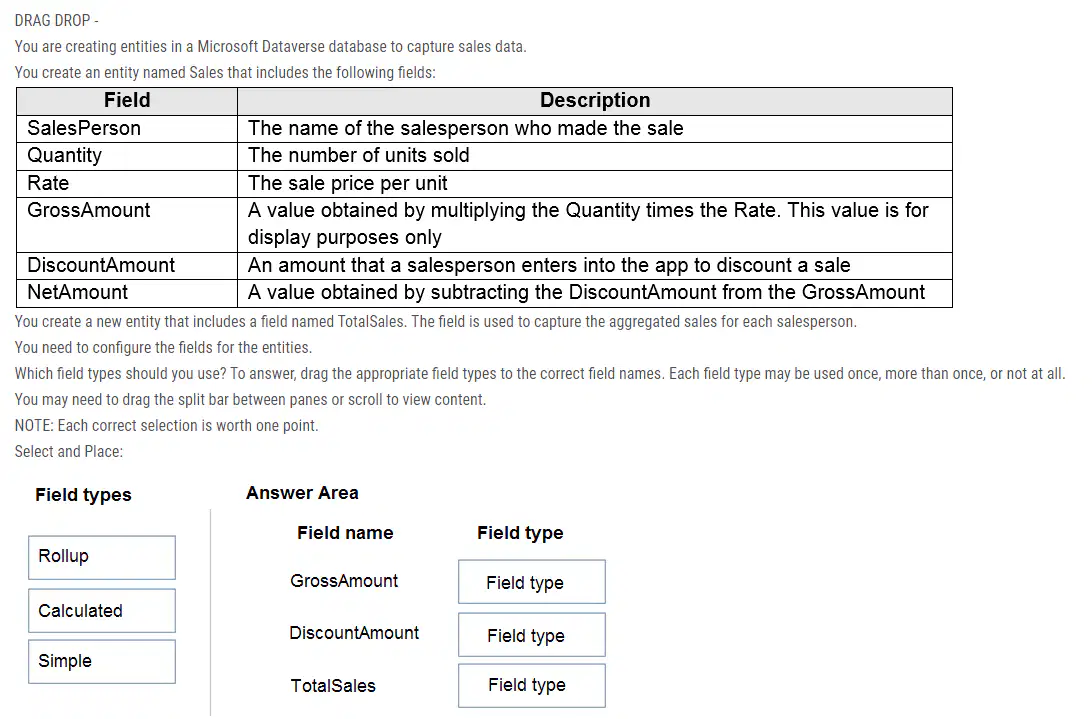
Task: Click the NetAmount description about subtracting DiscountAmount
Action: (x=595, y=293)
